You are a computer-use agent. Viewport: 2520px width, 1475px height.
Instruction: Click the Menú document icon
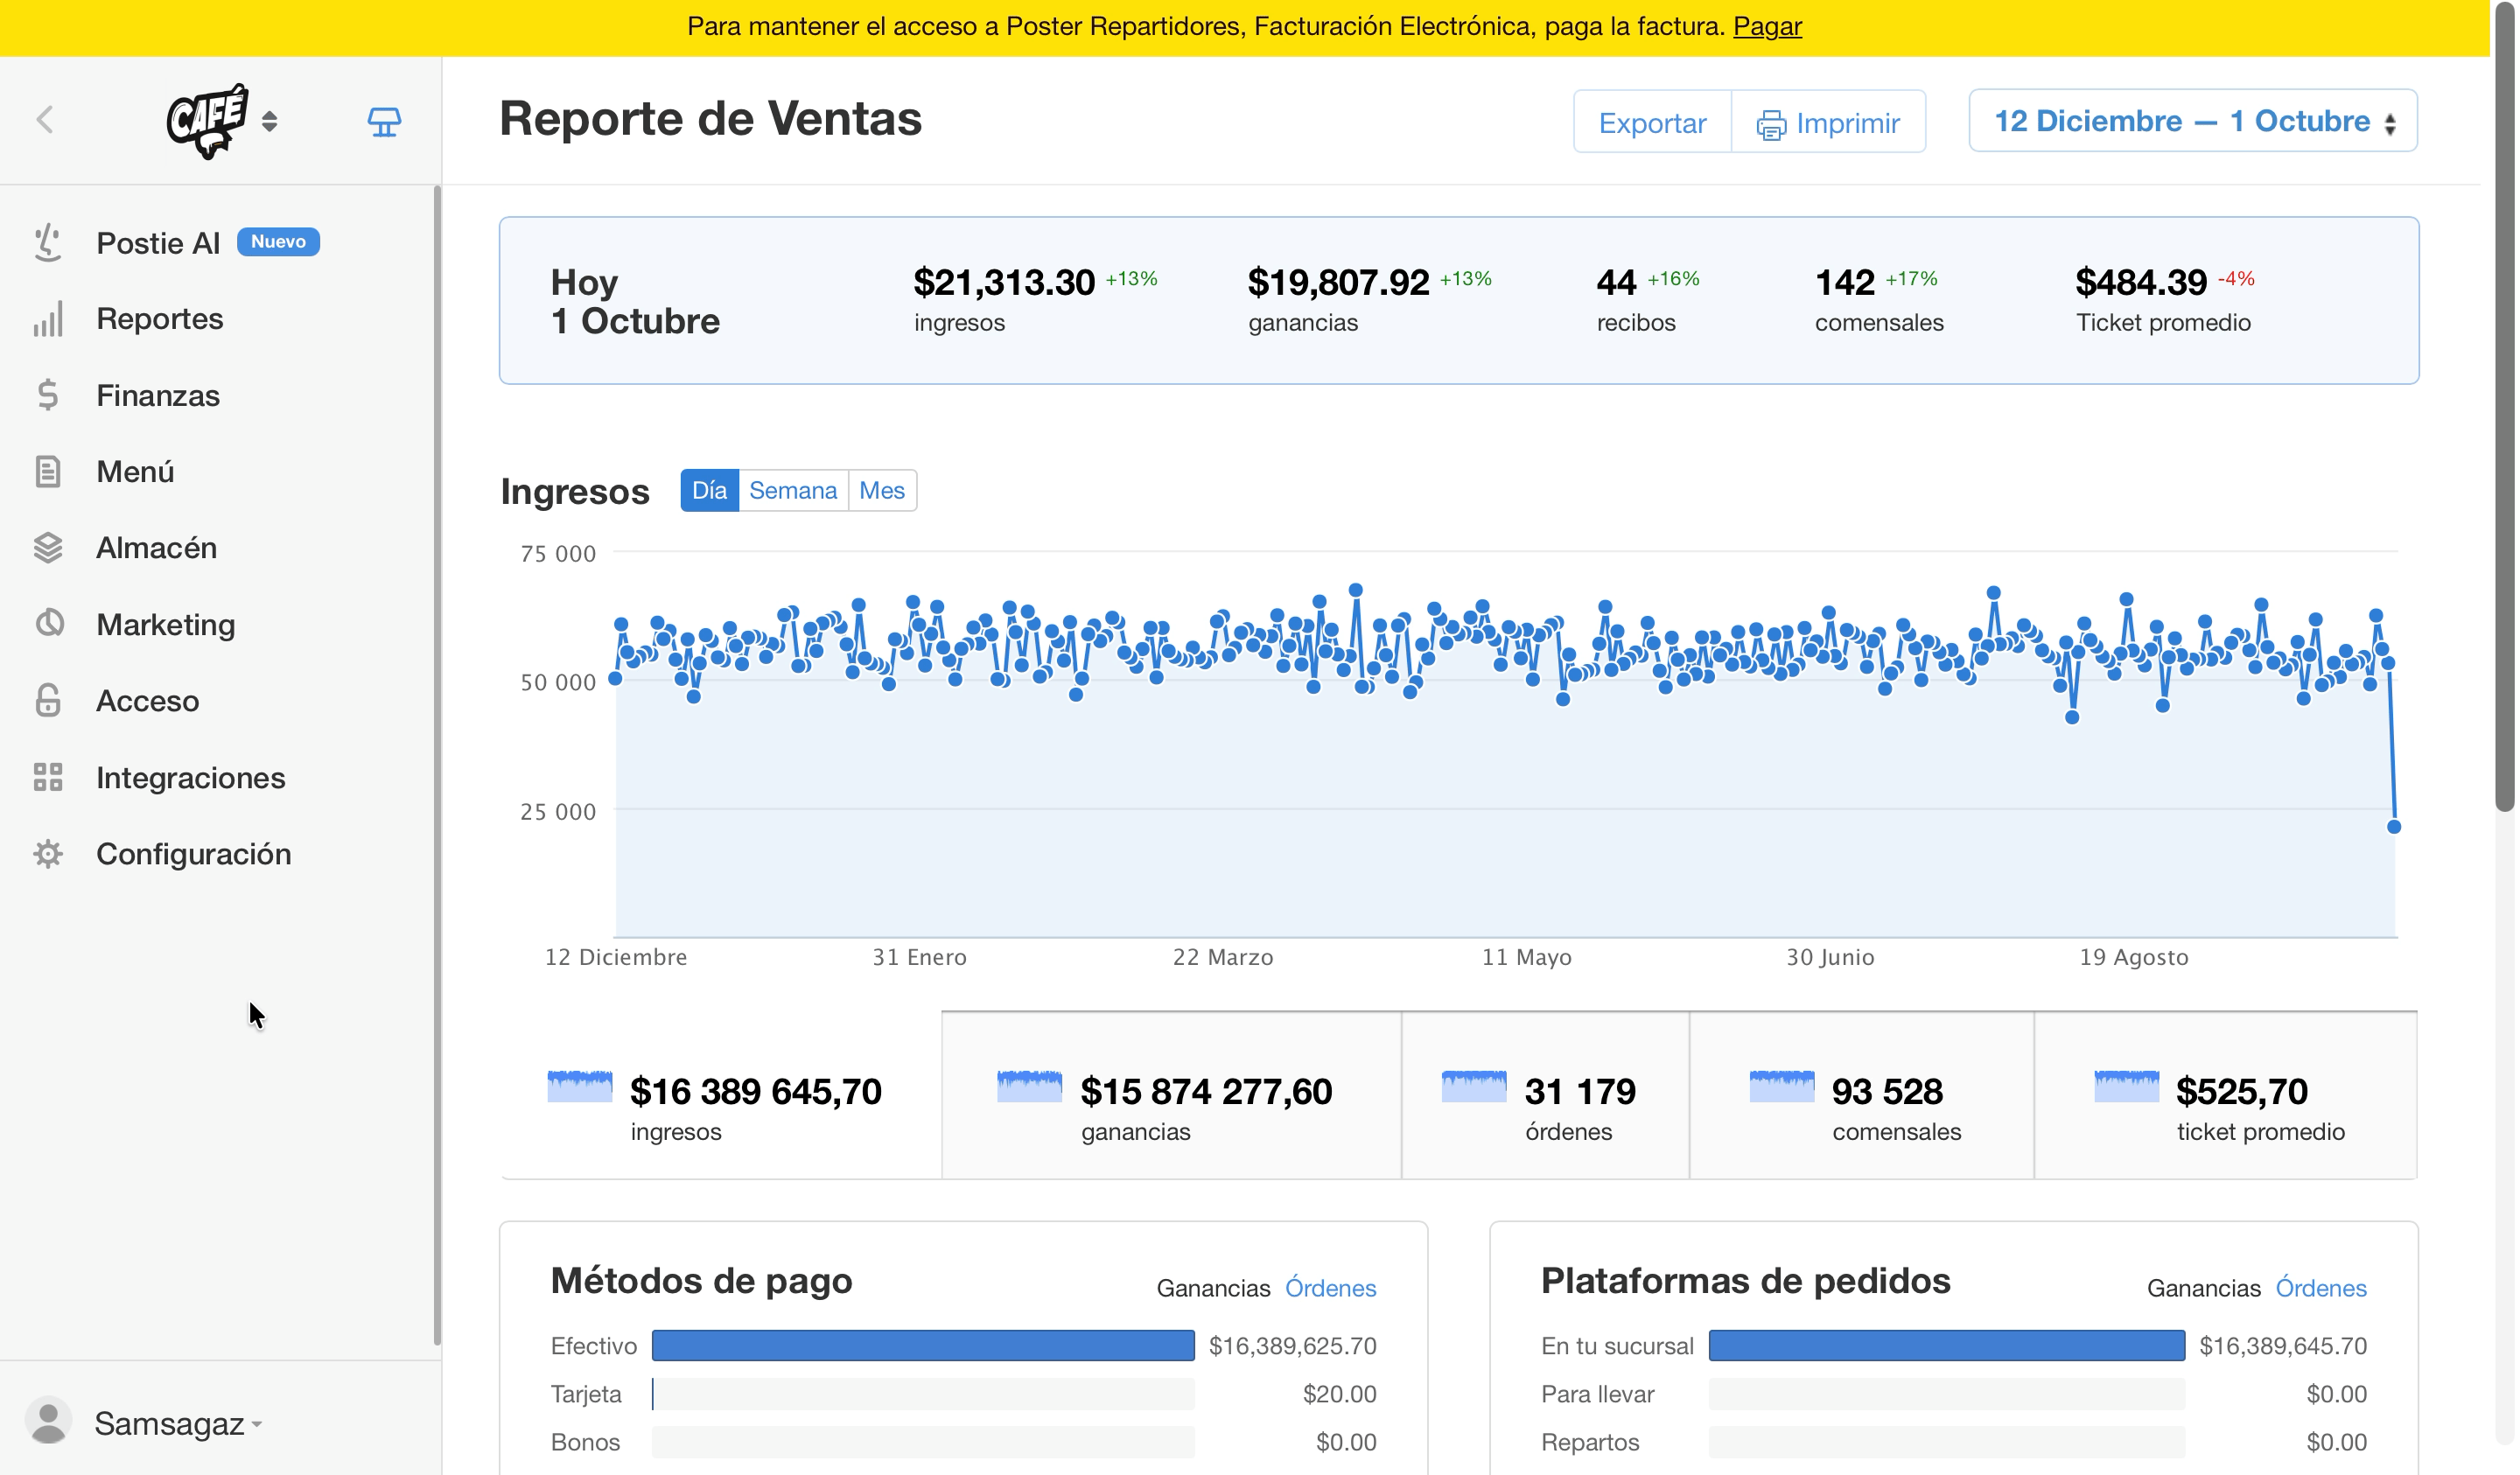[x=48, y=471]
